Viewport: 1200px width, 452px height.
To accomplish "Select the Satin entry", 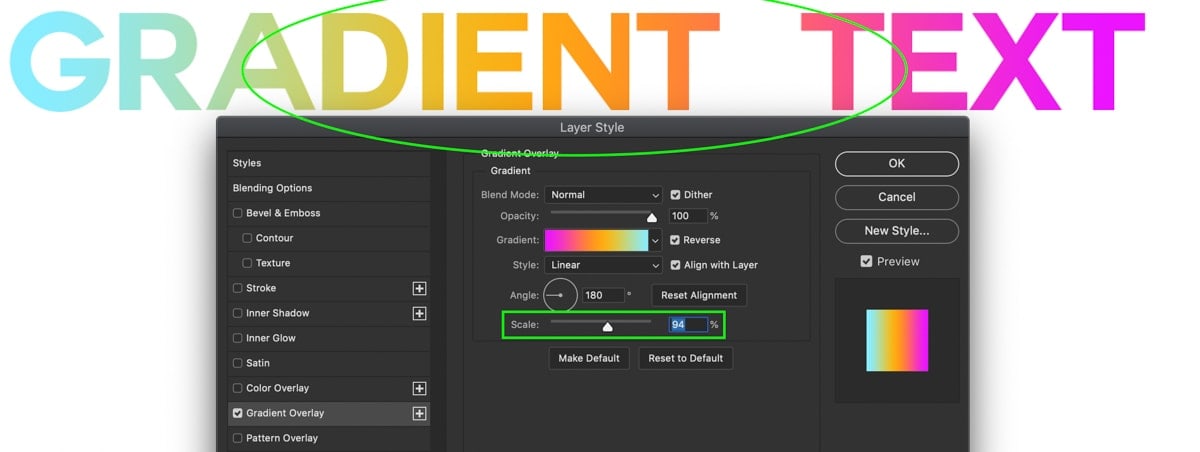I will pyautogui.click(x=329, y=363).
